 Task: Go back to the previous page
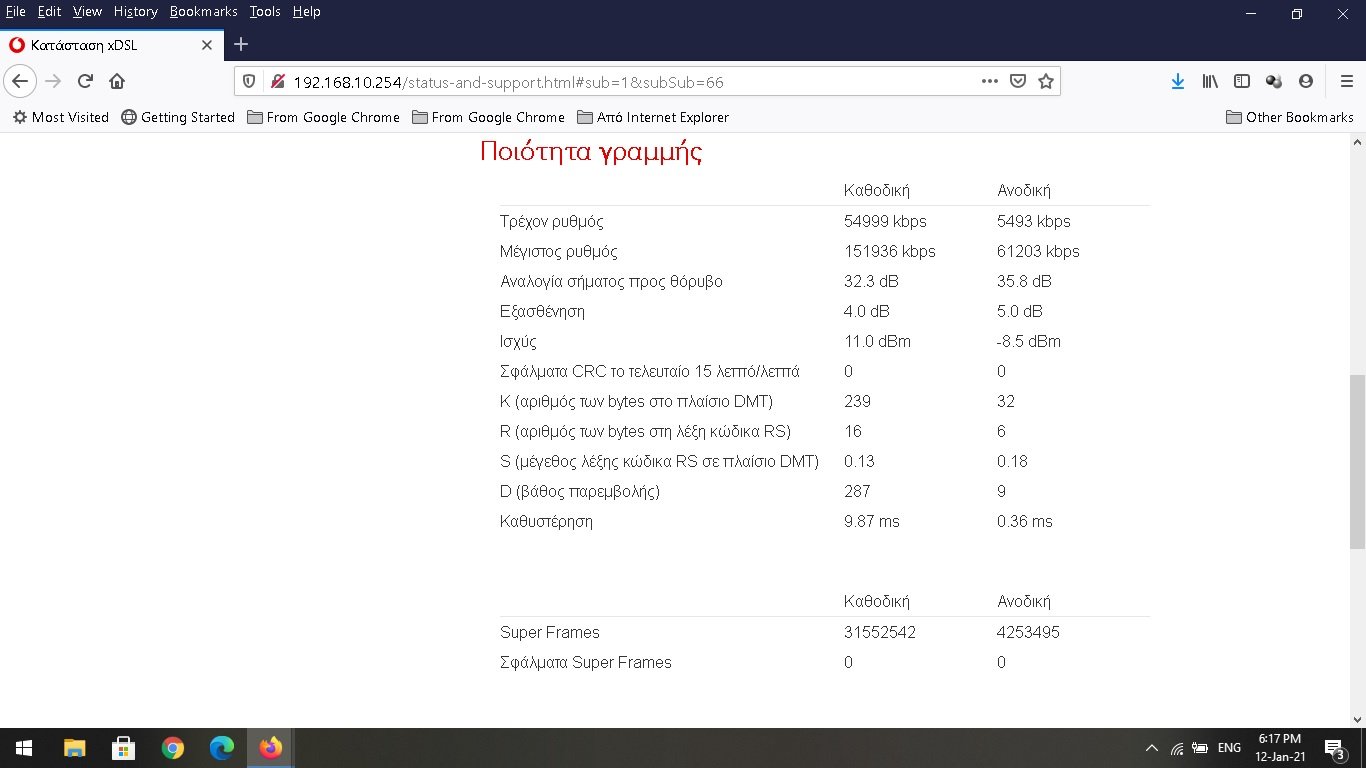coord(20,81)
